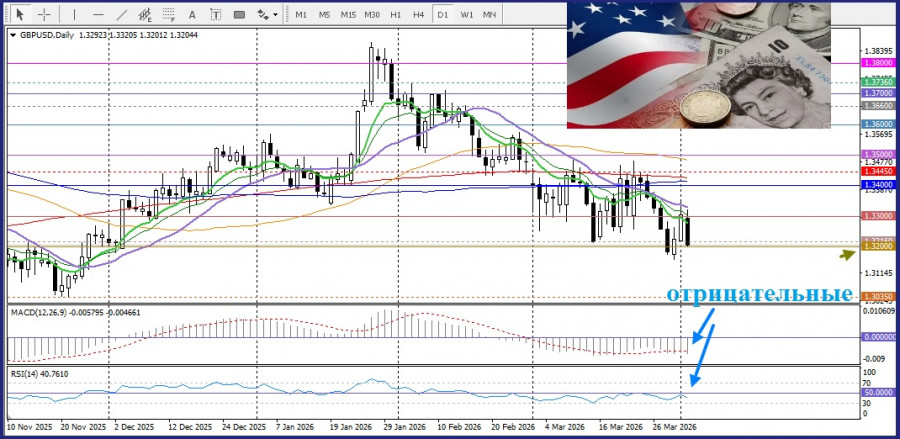Switch chart to M30 timeframe

pos(372,14)
